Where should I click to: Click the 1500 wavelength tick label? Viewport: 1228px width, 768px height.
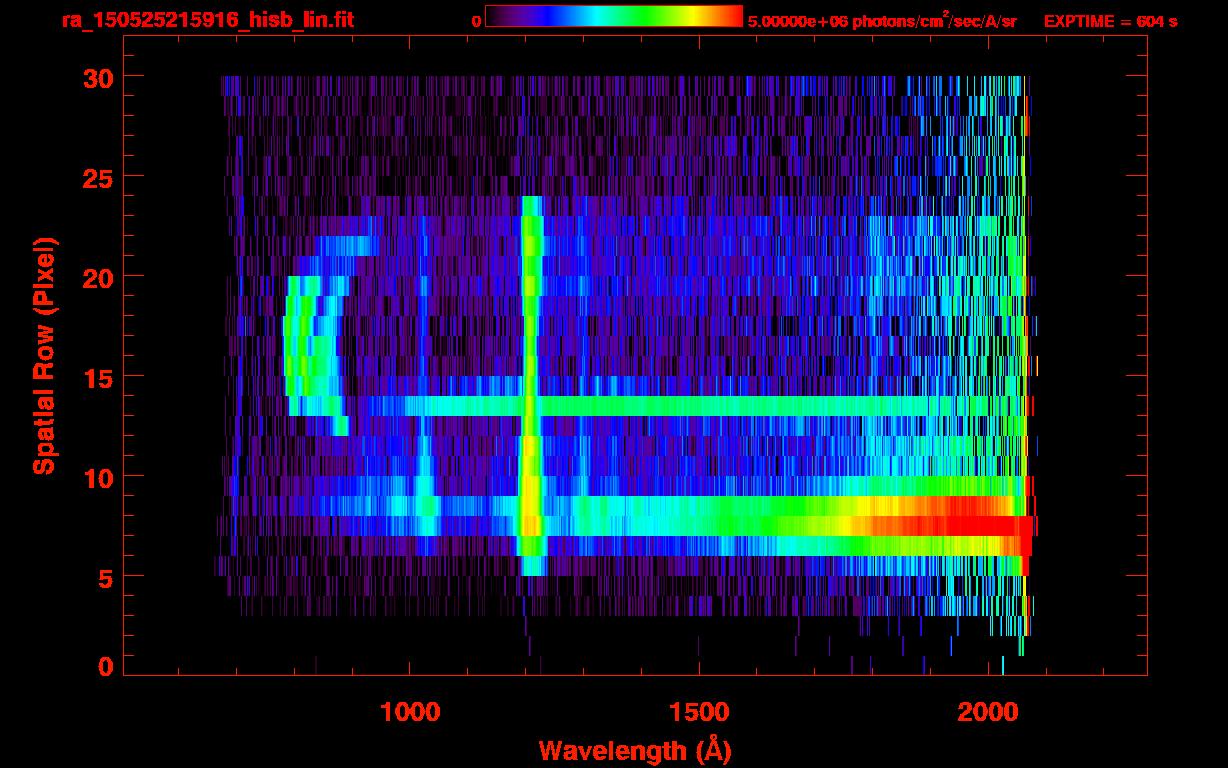699,712
